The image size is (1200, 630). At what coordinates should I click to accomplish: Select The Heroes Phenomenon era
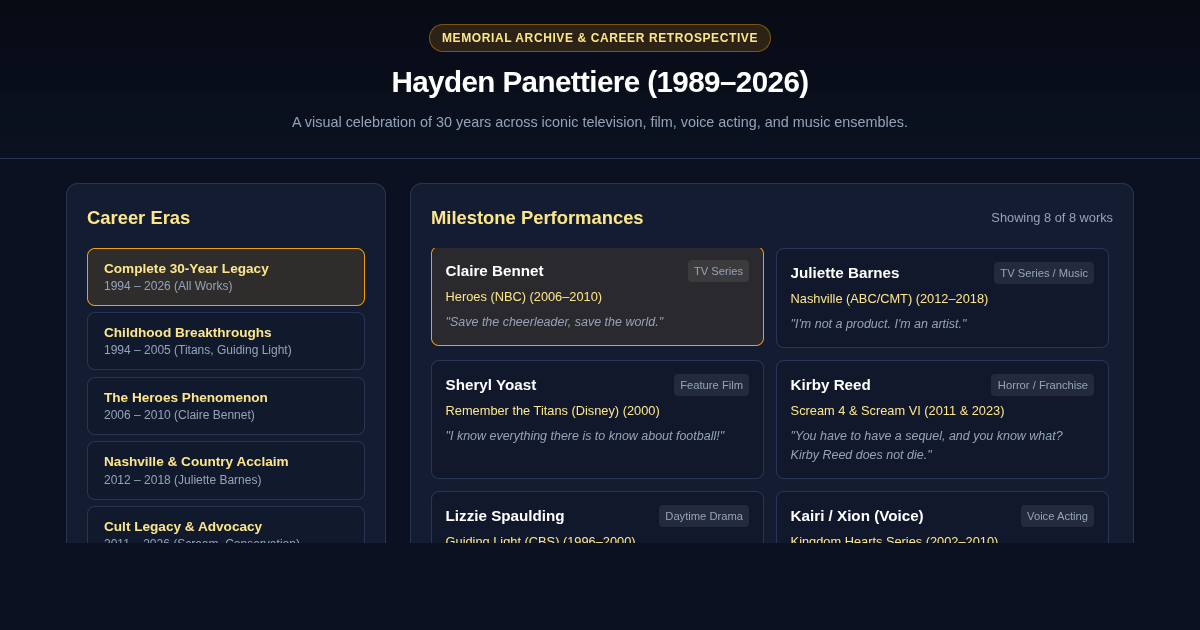tap(226, 406)
